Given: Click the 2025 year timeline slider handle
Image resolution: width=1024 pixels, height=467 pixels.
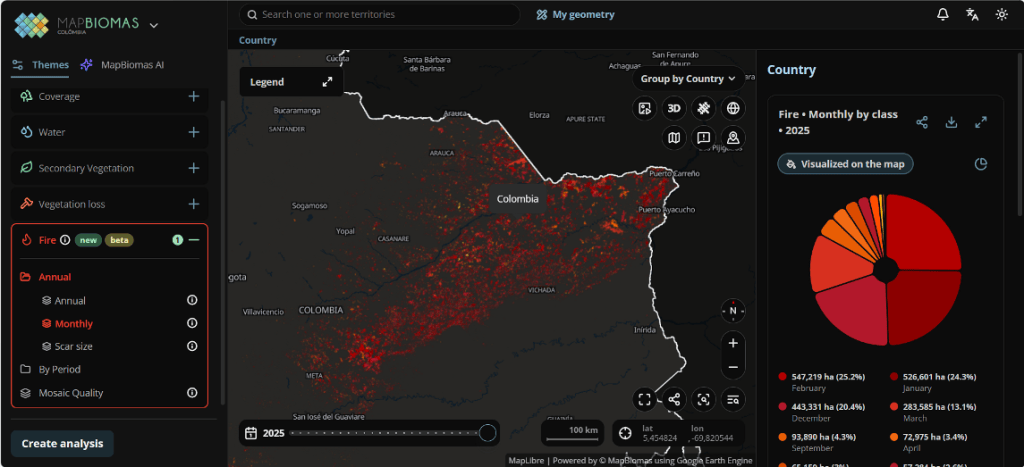Looking at the screenshot, I should pyautogui.click(x=487, y=432).
